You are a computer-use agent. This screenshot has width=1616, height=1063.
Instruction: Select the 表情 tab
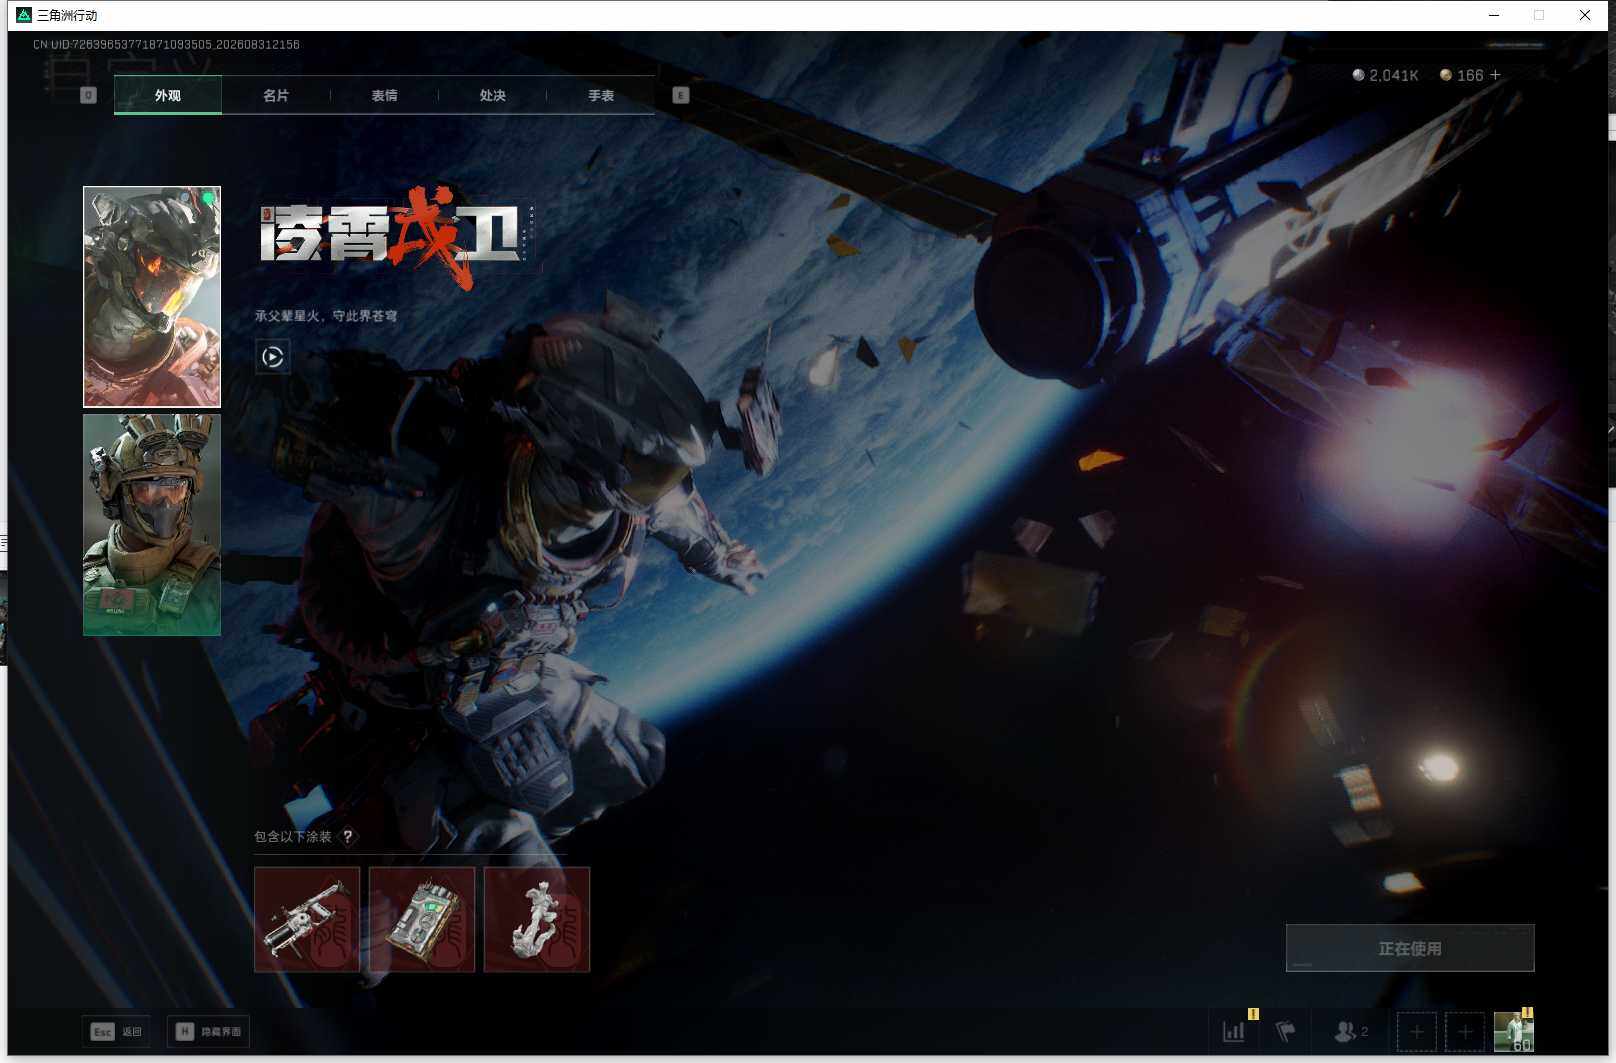tap(384, 95)
